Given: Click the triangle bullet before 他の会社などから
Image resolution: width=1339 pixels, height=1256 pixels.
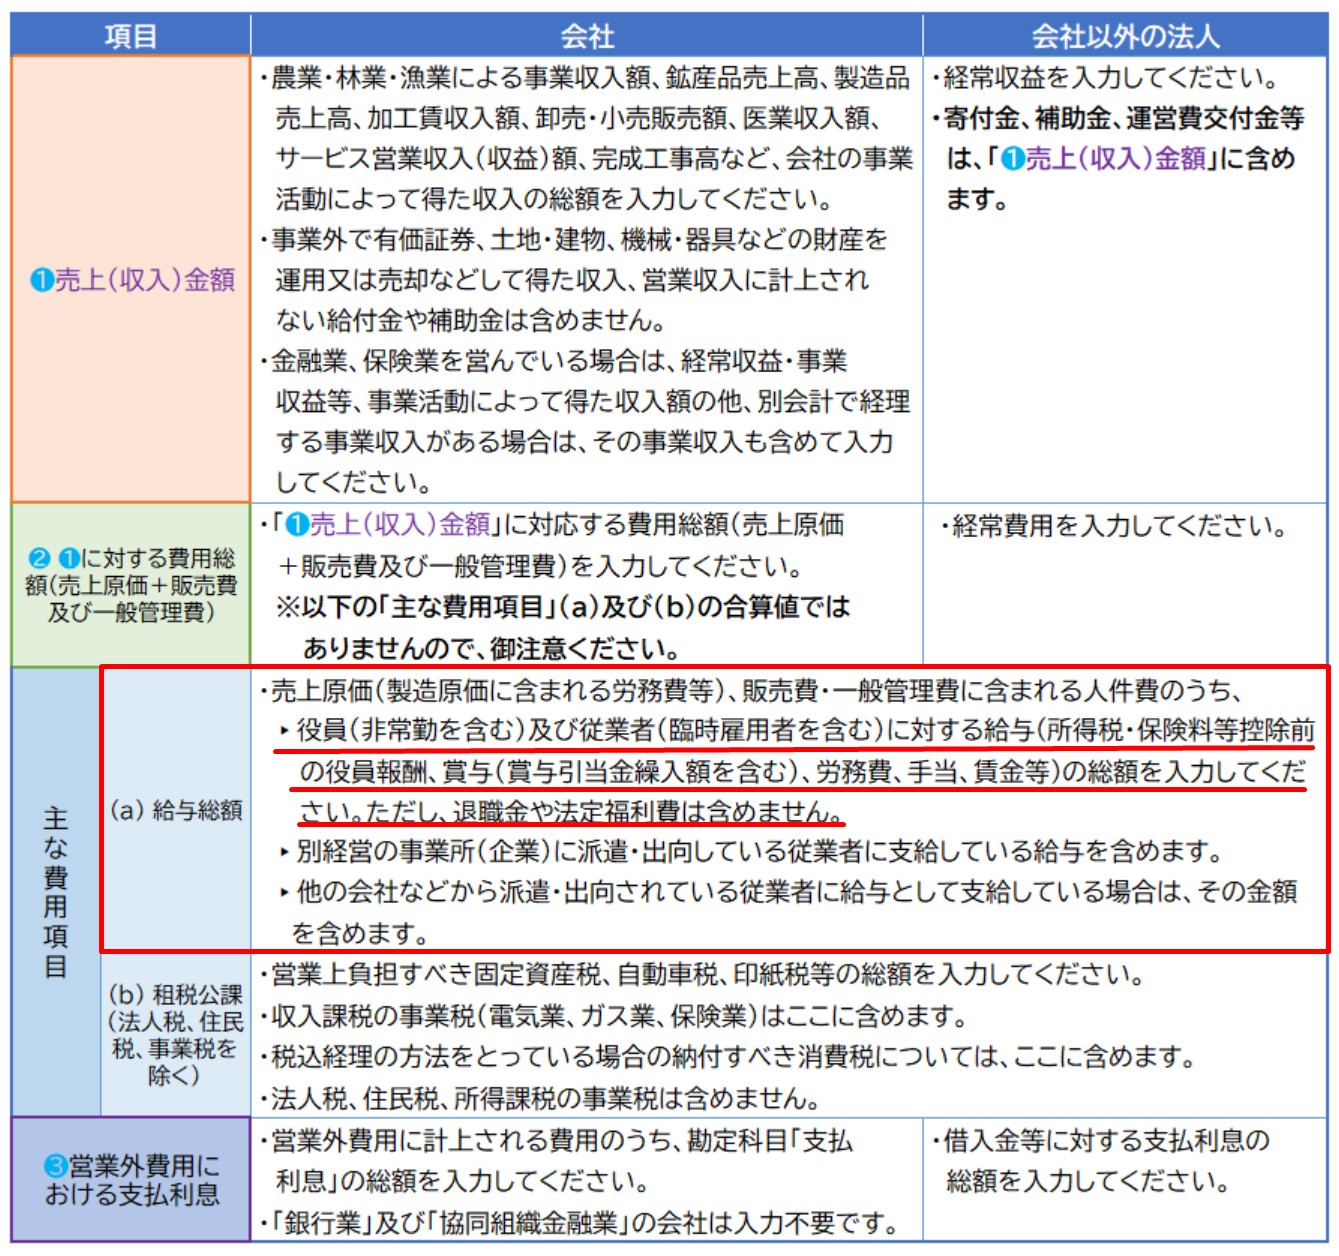Looking at the screenshot, I should pos(285,892).
